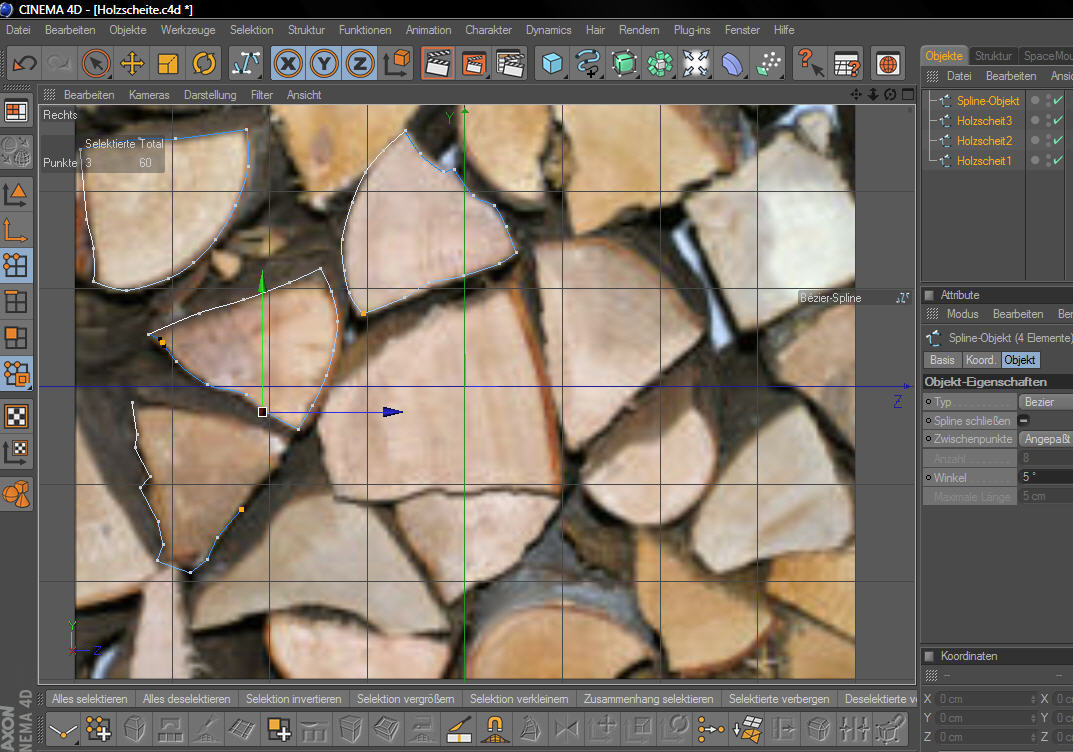1073x752 pixels.
Task: Switch to the Struktur tab
Action: coord(993,56)
